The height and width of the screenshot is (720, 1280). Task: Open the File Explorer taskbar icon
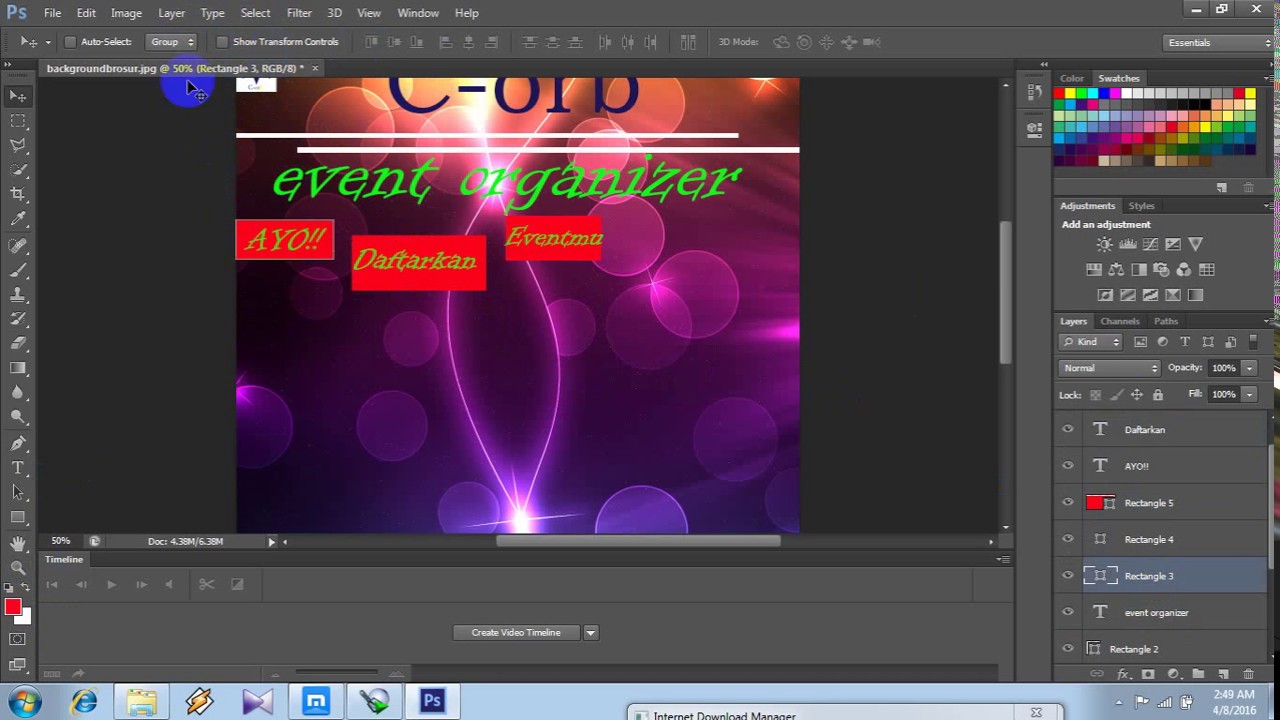141,702
